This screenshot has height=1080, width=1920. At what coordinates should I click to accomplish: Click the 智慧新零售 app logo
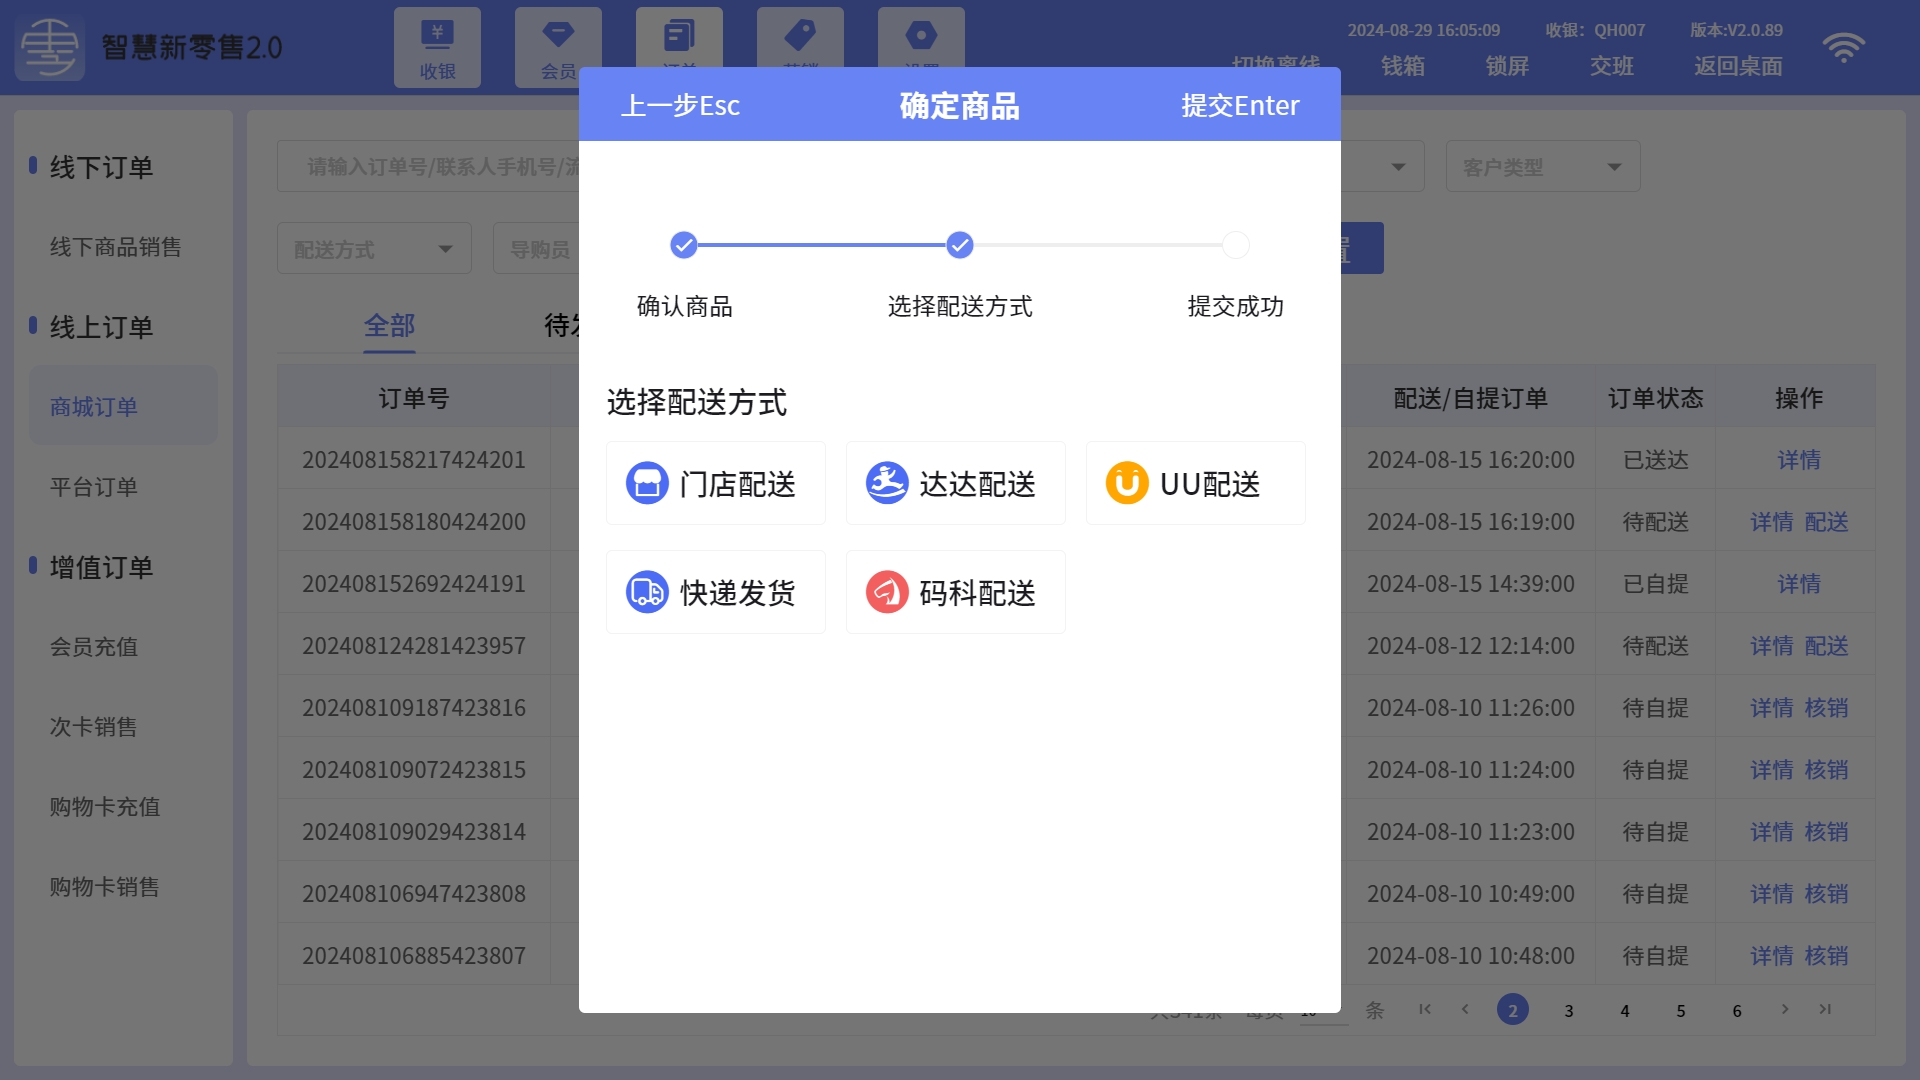49,47
